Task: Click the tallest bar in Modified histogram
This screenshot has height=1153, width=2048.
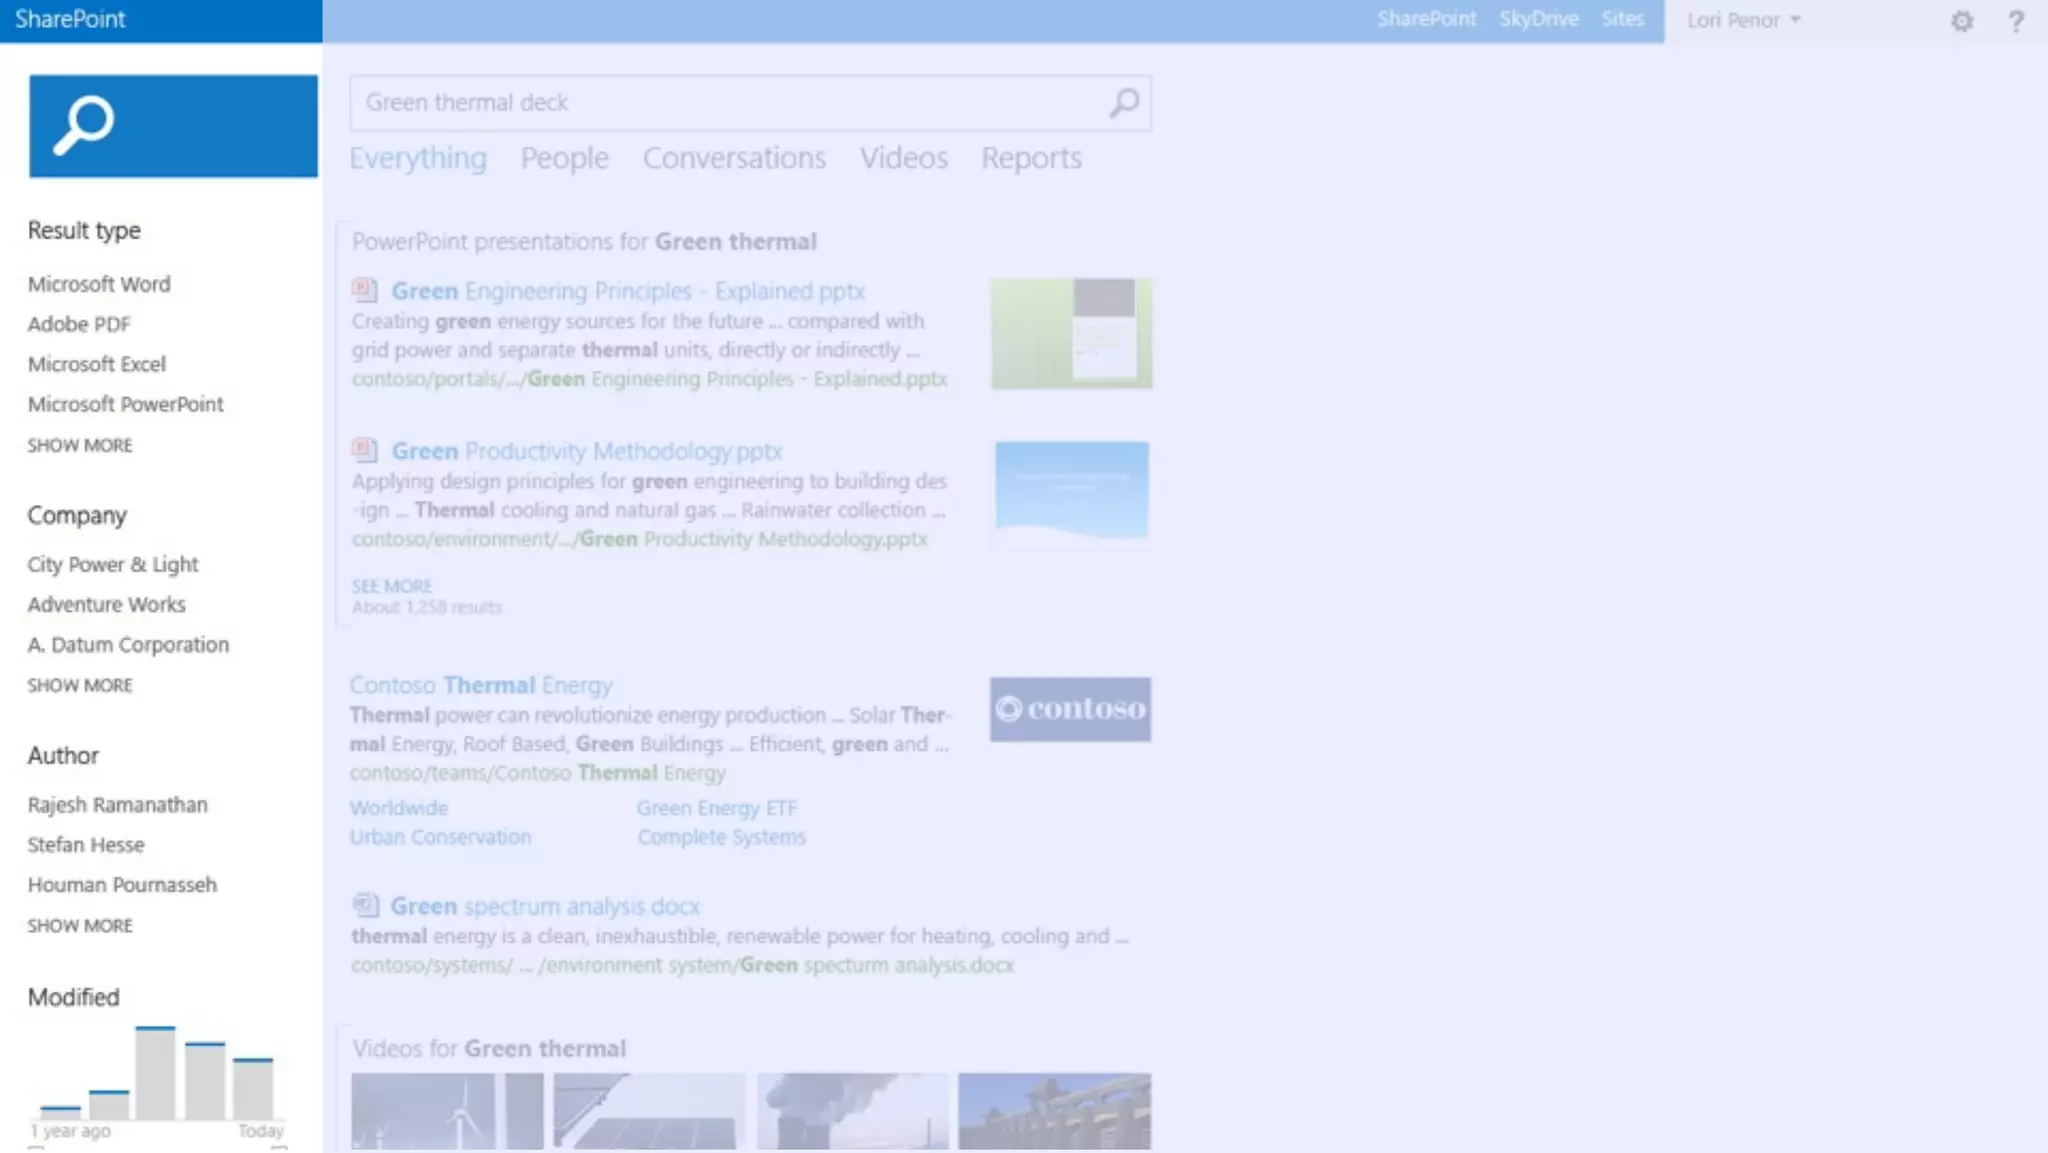Action: click(155, 1073)
